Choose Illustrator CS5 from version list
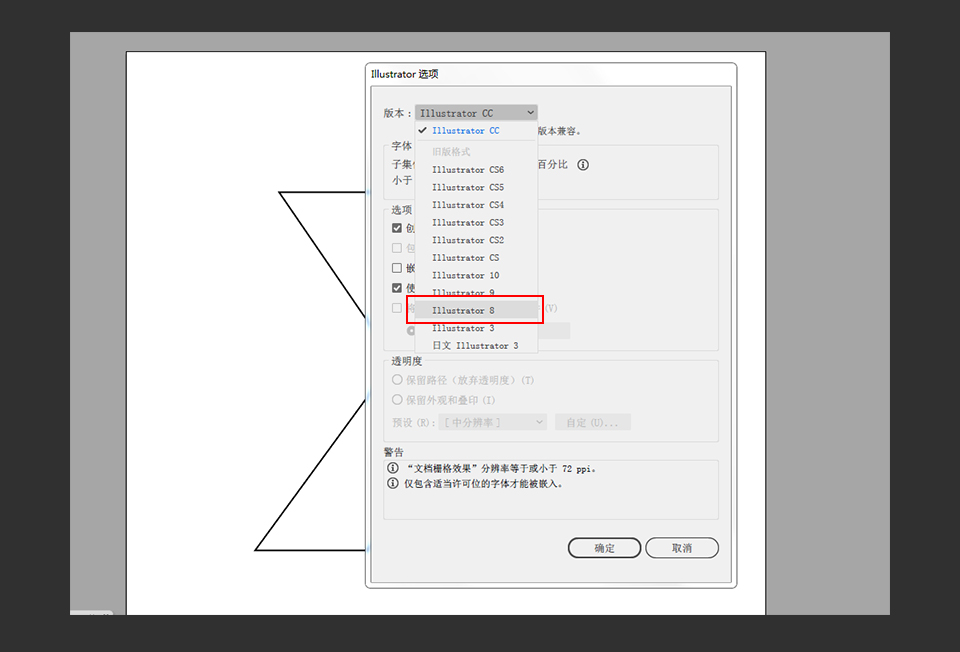 click(x=476, y=187)
